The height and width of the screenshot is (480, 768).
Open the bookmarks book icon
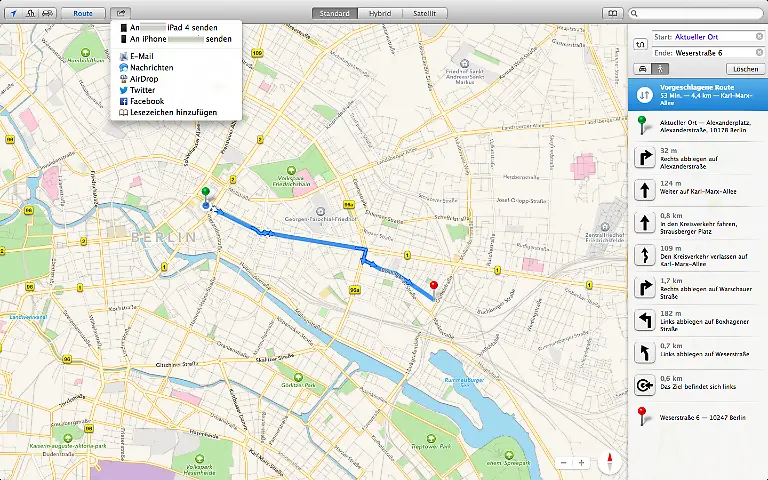612,13
